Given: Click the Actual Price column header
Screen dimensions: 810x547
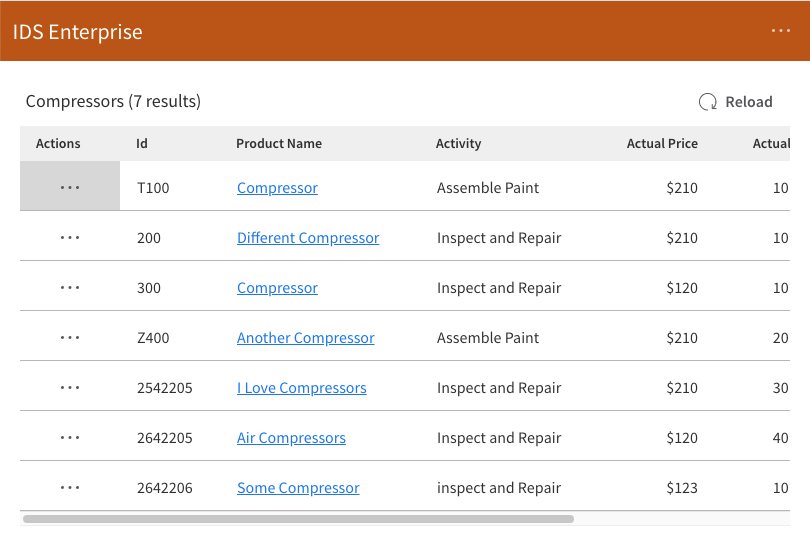Looking at the screenshot, I should click(662, 144).
